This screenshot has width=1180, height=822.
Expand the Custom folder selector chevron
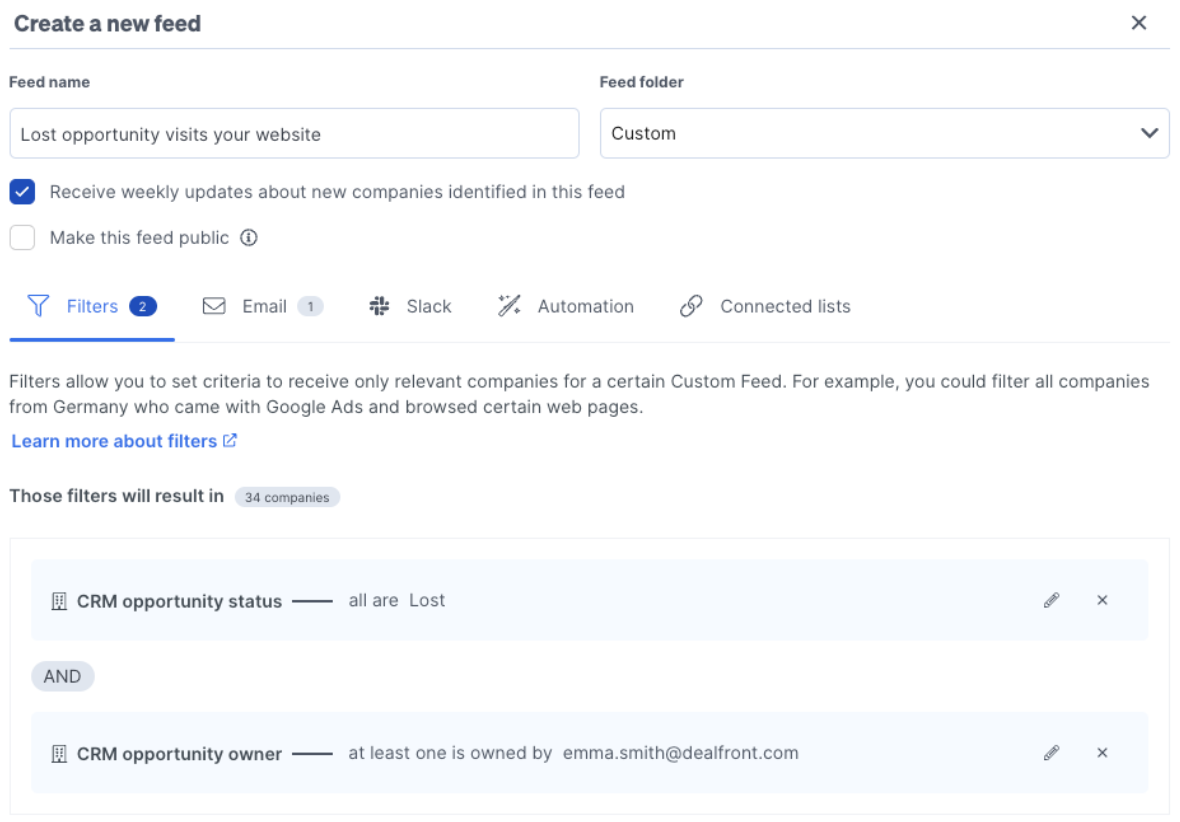pos(1149,133)
